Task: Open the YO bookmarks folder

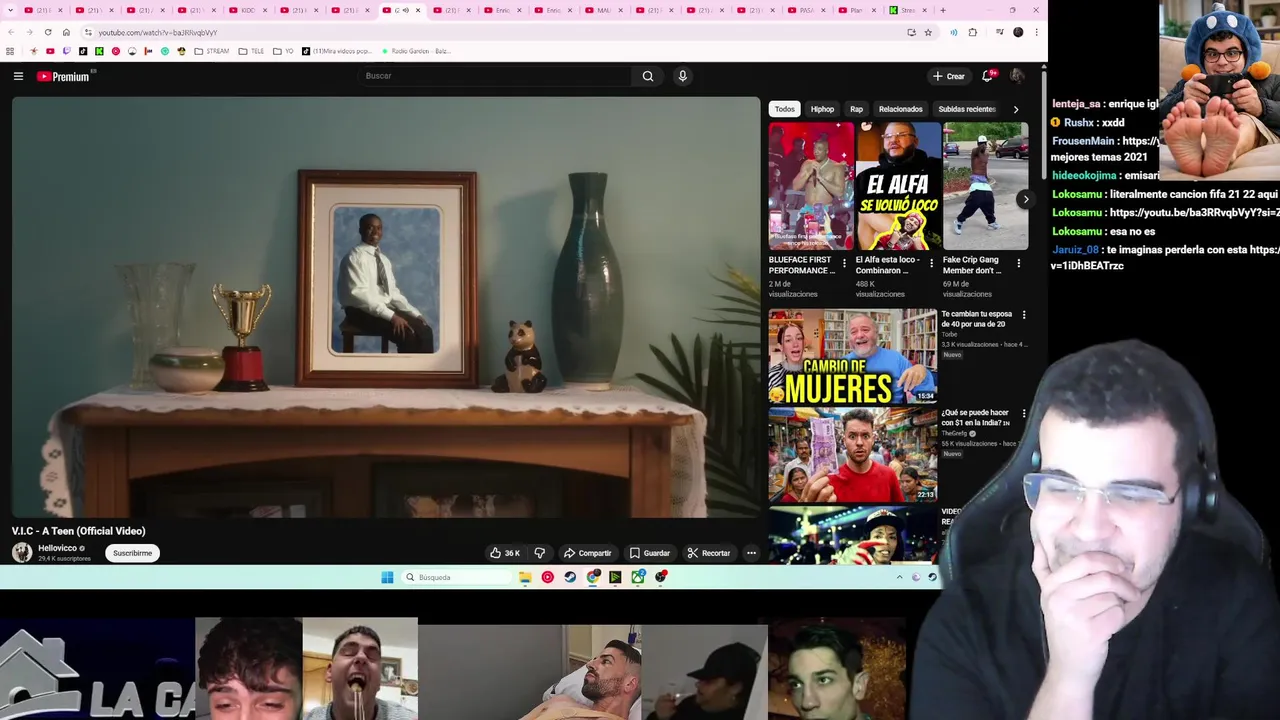Action: [283, 51]
